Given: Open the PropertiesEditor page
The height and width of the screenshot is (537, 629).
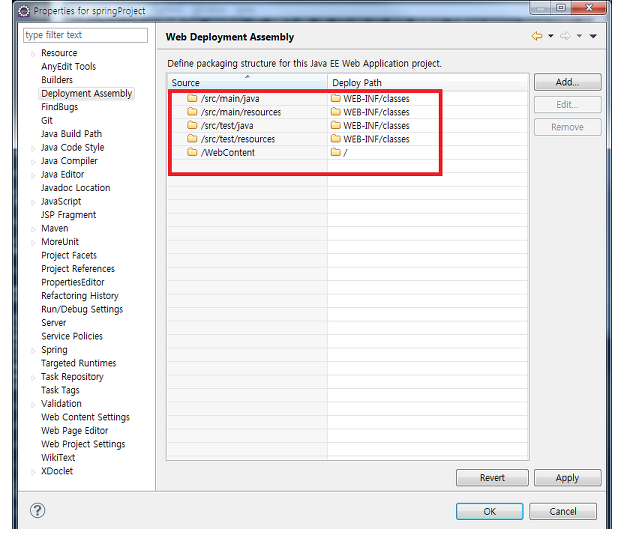Looking at the screenshot, I should pos(73,282).
